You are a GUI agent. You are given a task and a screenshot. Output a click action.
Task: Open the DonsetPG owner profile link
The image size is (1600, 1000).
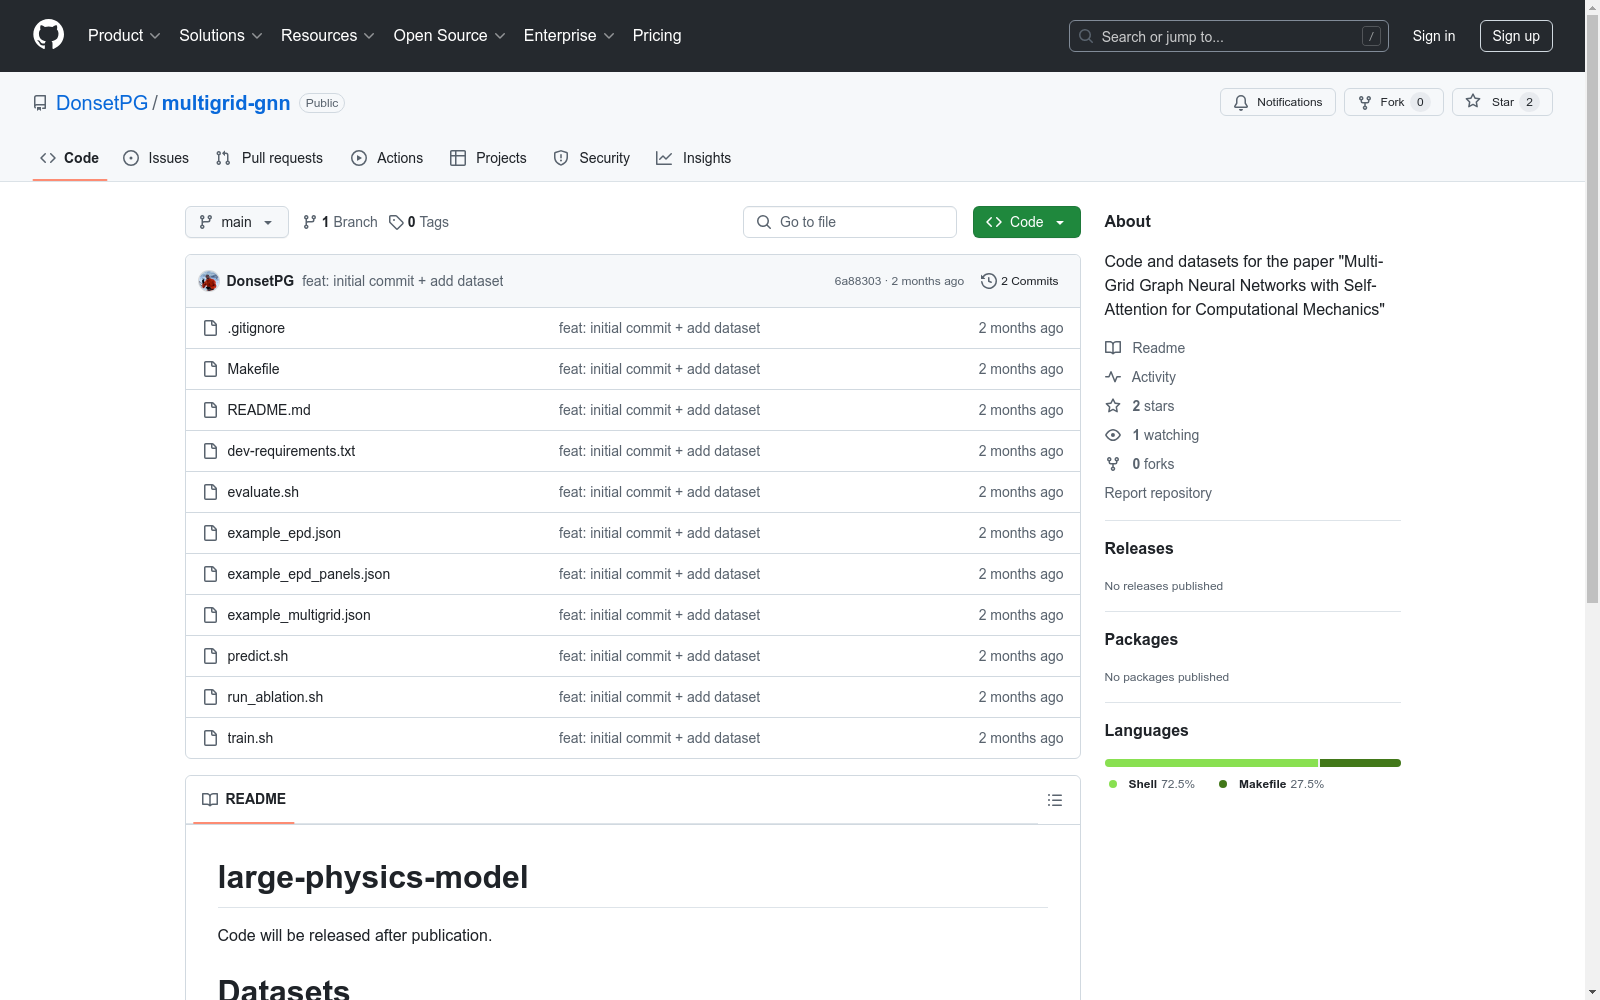tap(102, 103)
